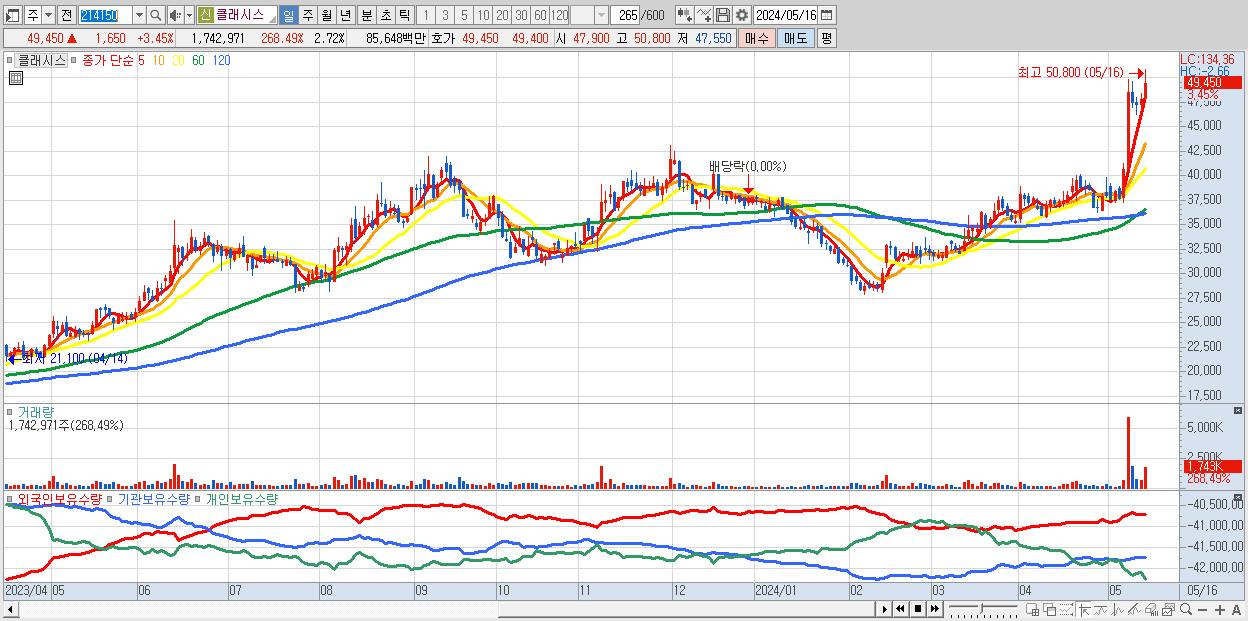Zoom out chart with minus icon
Image resolution: width=1248 pixels, height=621 pixels.
tap(1202, 610)
